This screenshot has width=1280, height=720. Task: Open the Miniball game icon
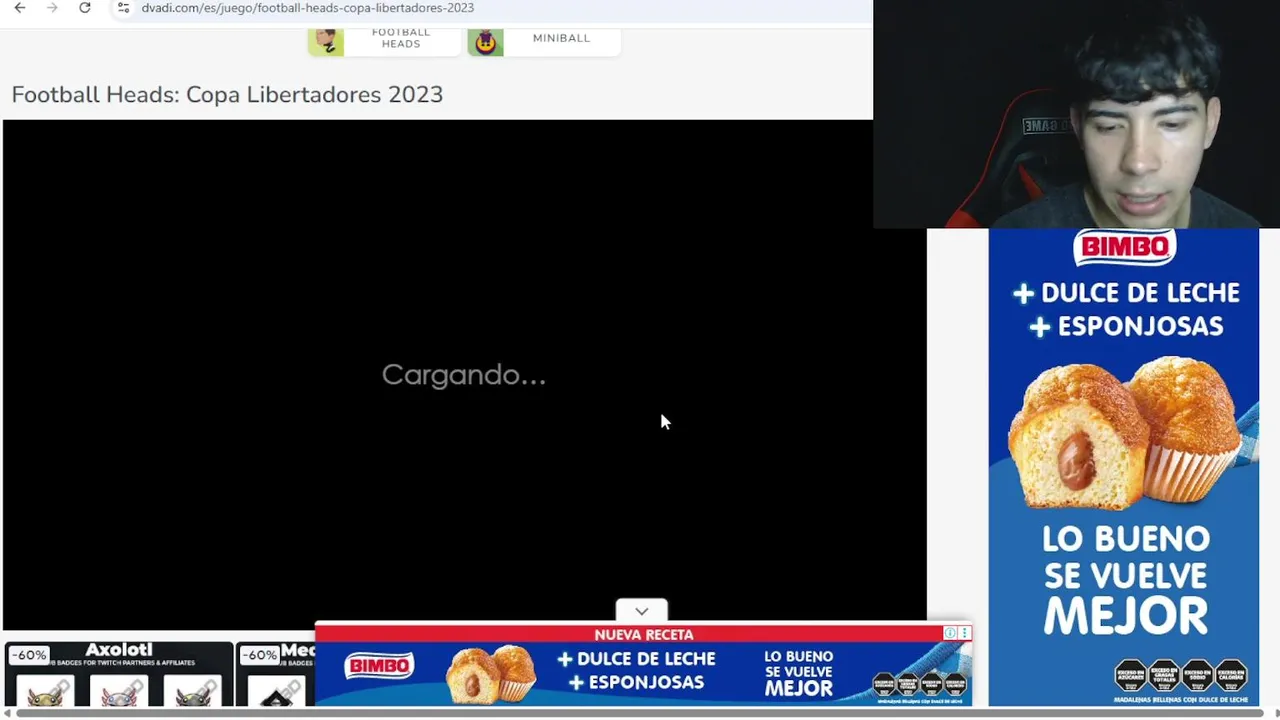[485, 41]
